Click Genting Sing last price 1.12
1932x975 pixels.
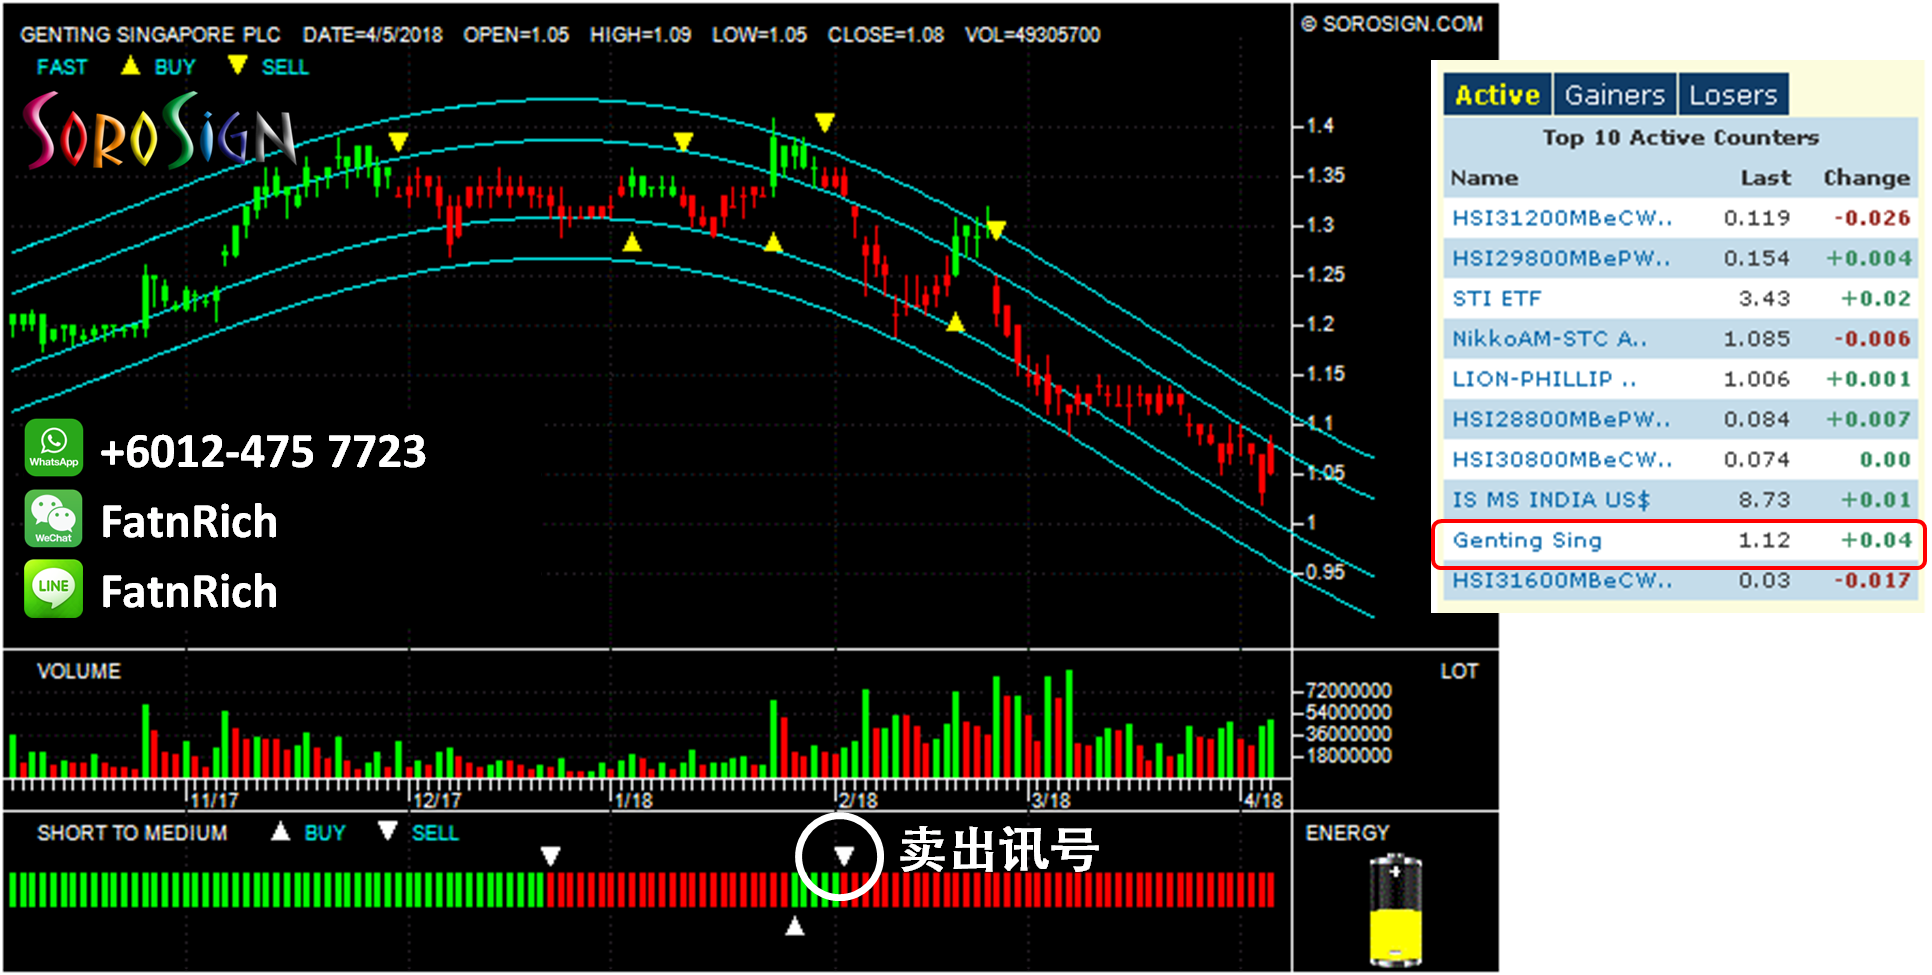tap(1764, 540)
